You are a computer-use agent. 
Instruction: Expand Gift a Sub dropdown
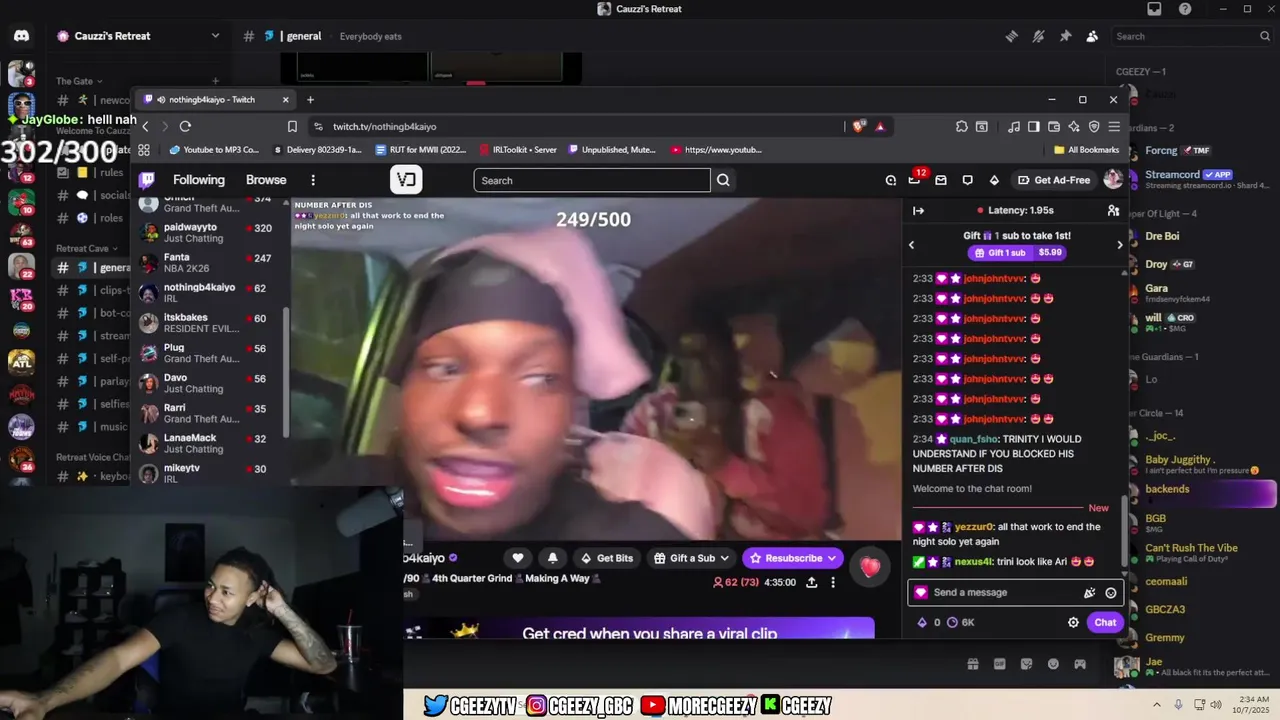tap(692, 558)
